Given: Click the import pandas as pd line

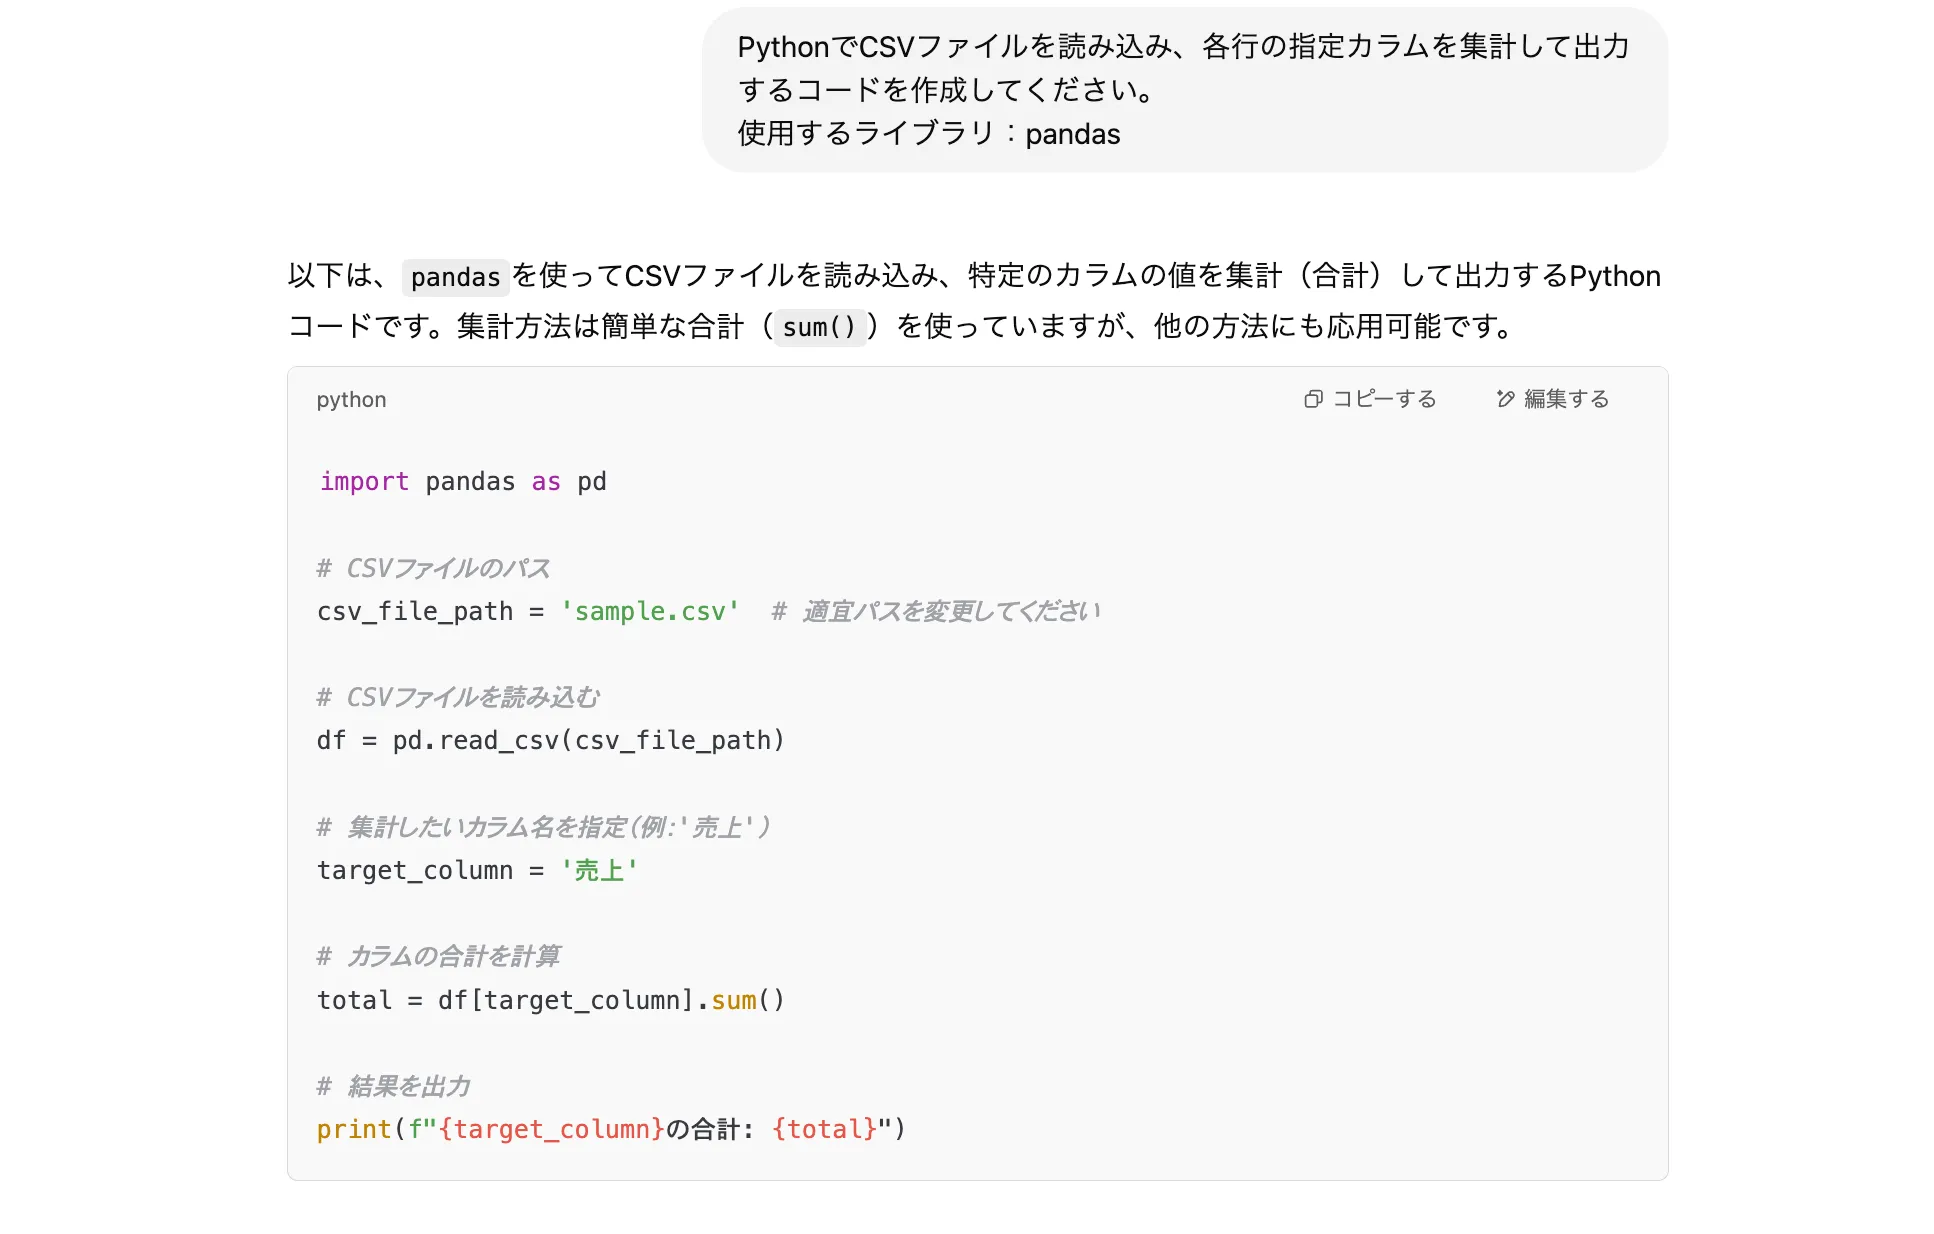Looking at the screenshot, I should pyautogui.click(x=463, y=481).
